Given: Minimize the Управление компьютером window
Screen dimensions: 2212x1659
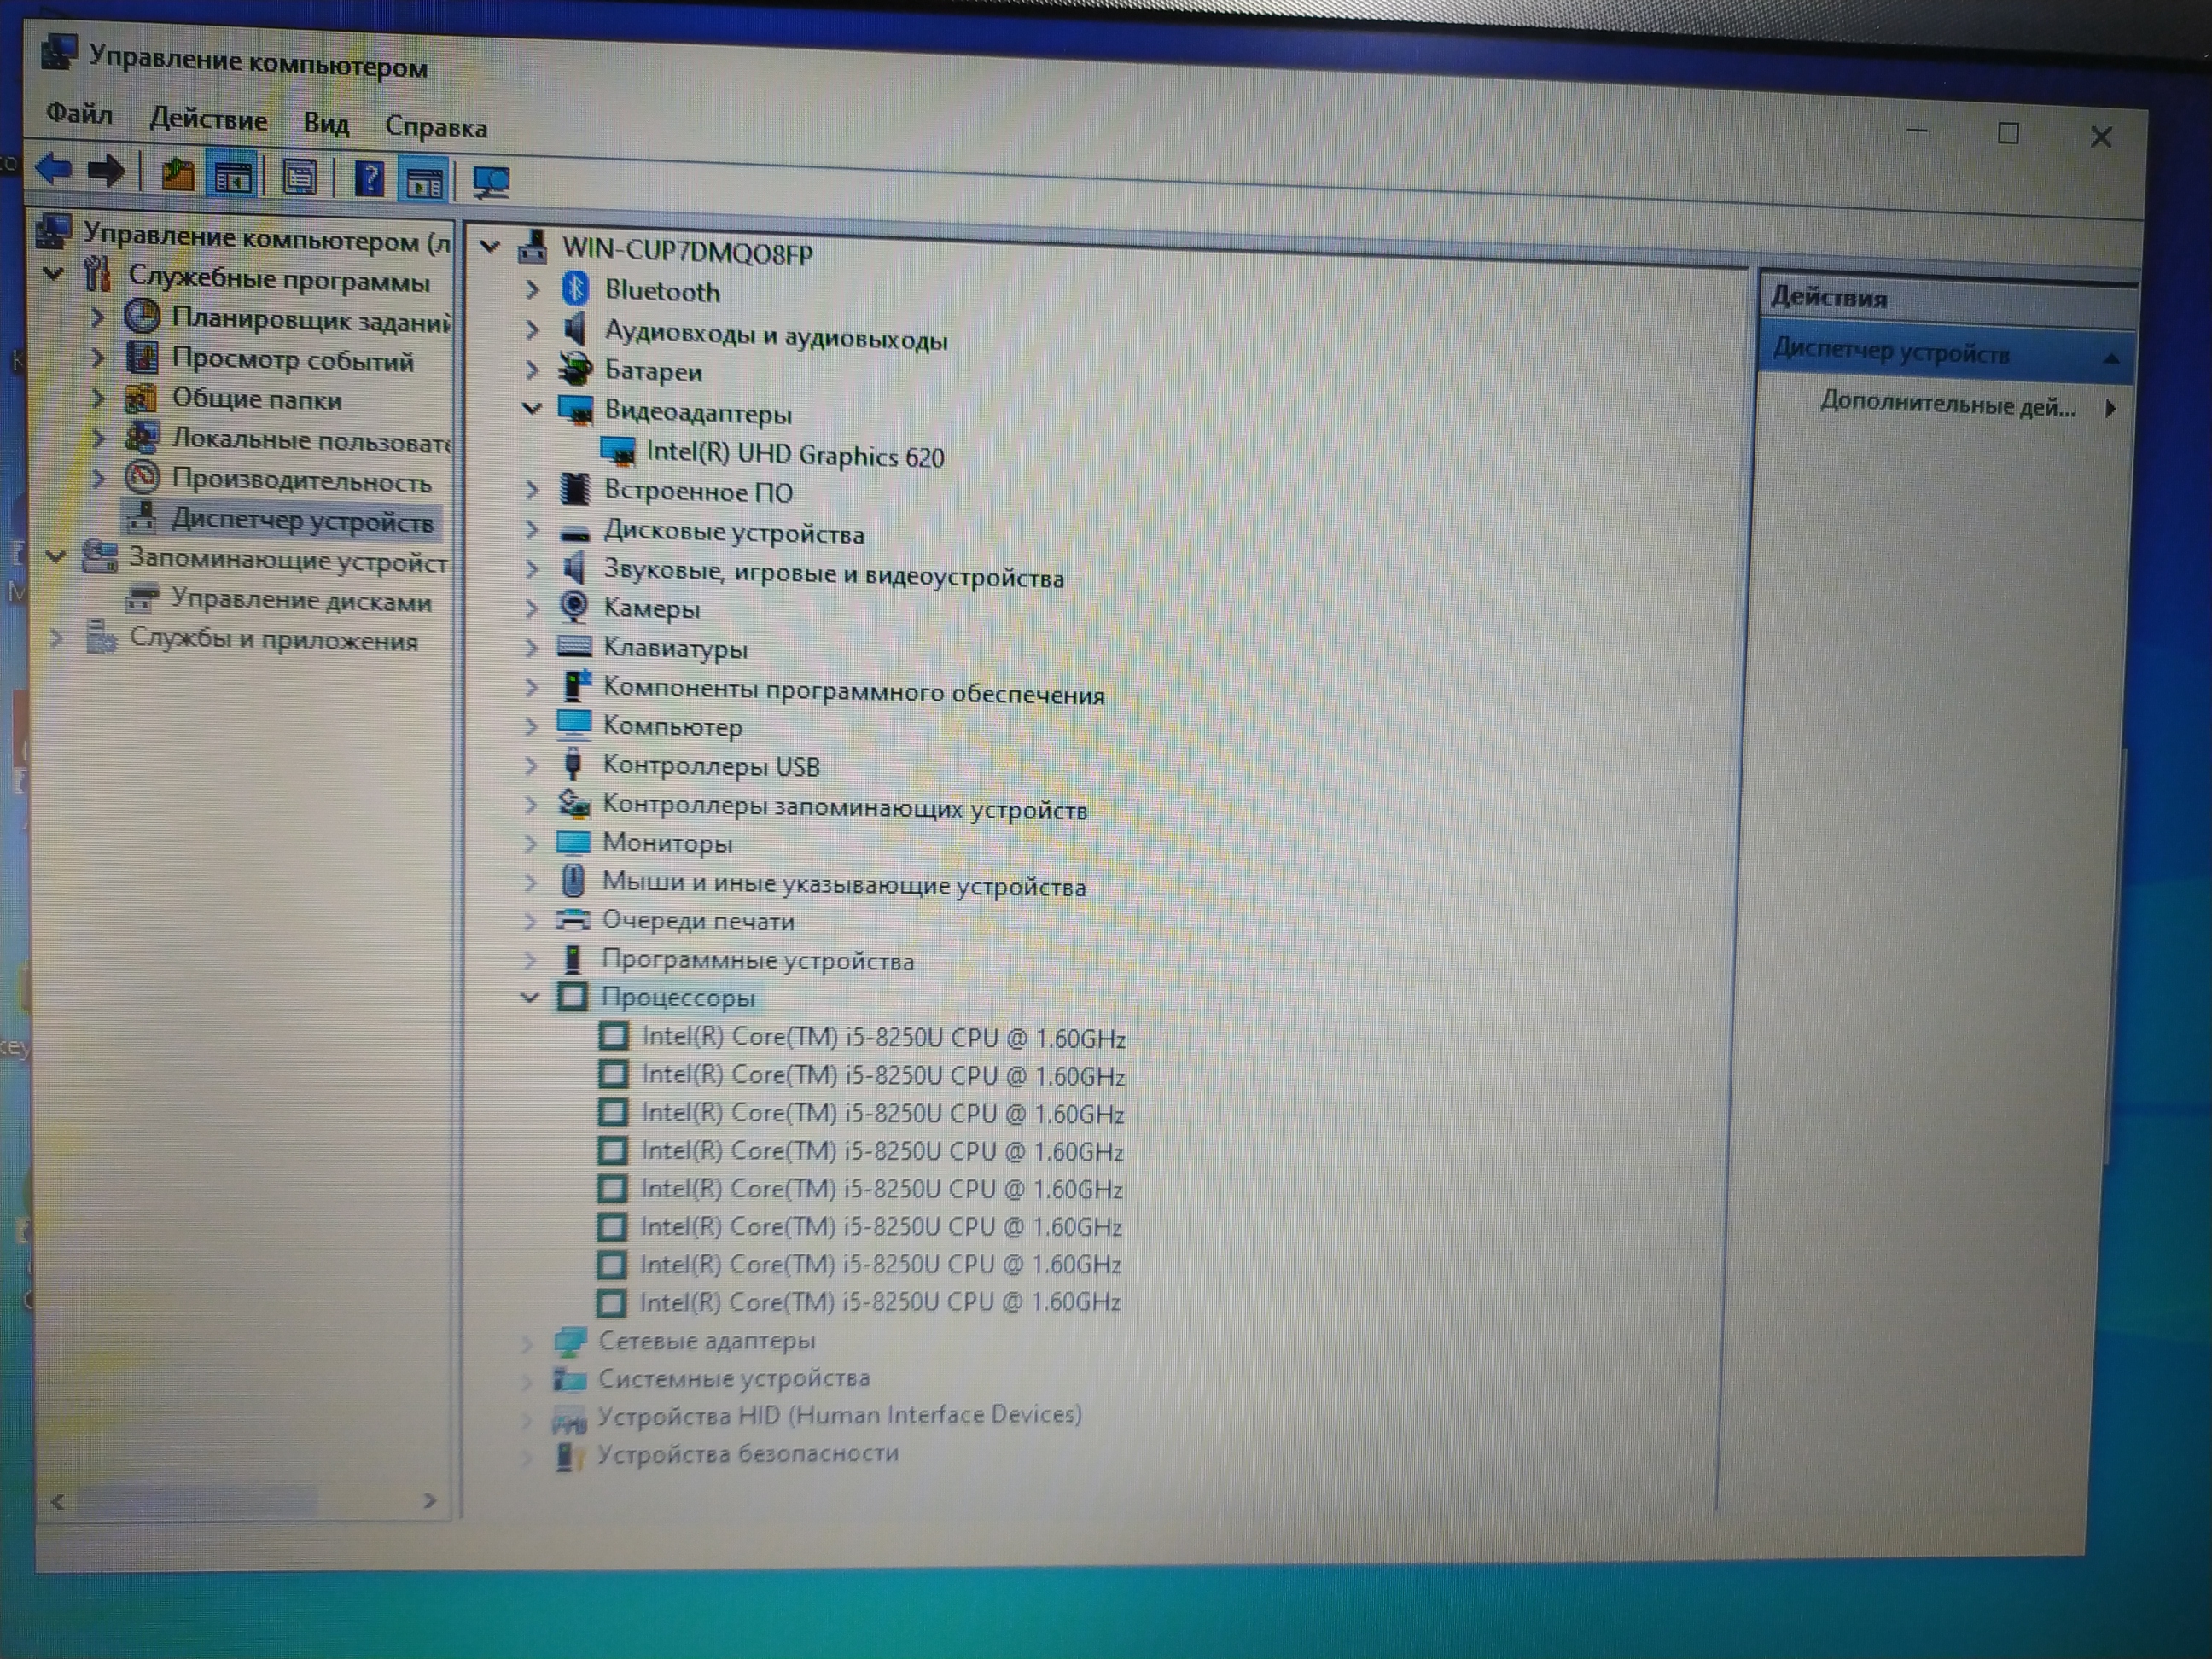Looking at the screenshot, I should [x=1916, y=131].
